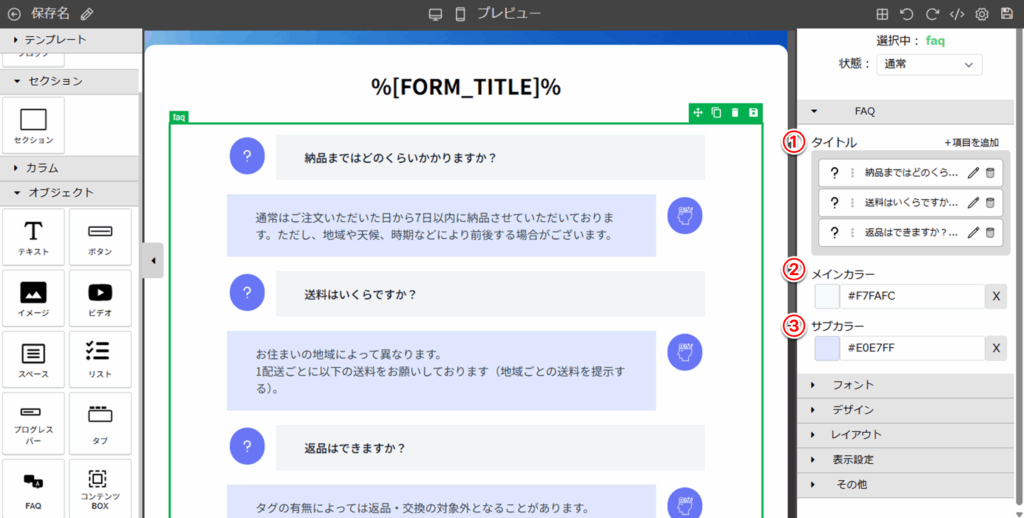
Task: Click the floppy disk save icon at top right
Action: 1006,14
